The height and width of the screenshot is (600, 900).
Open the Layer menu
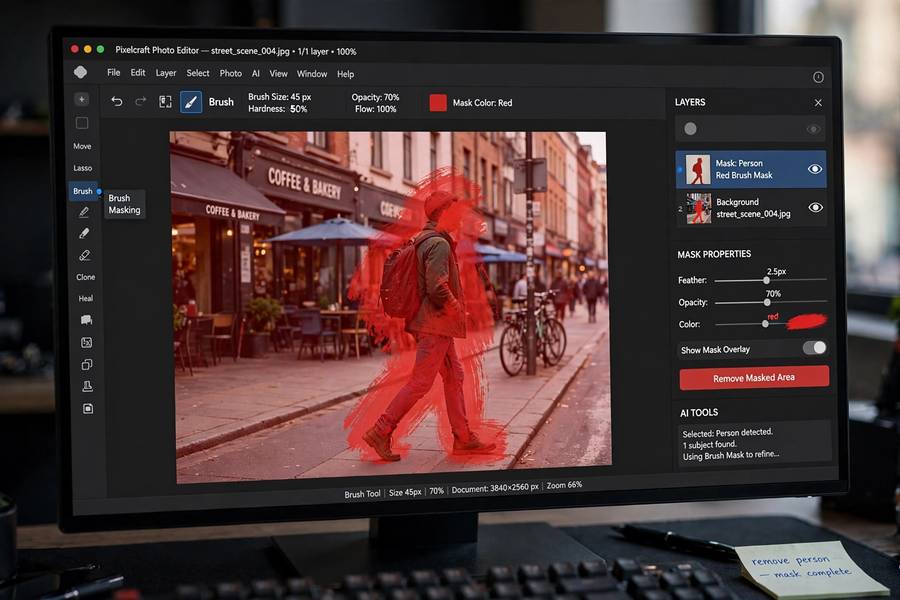166,73
